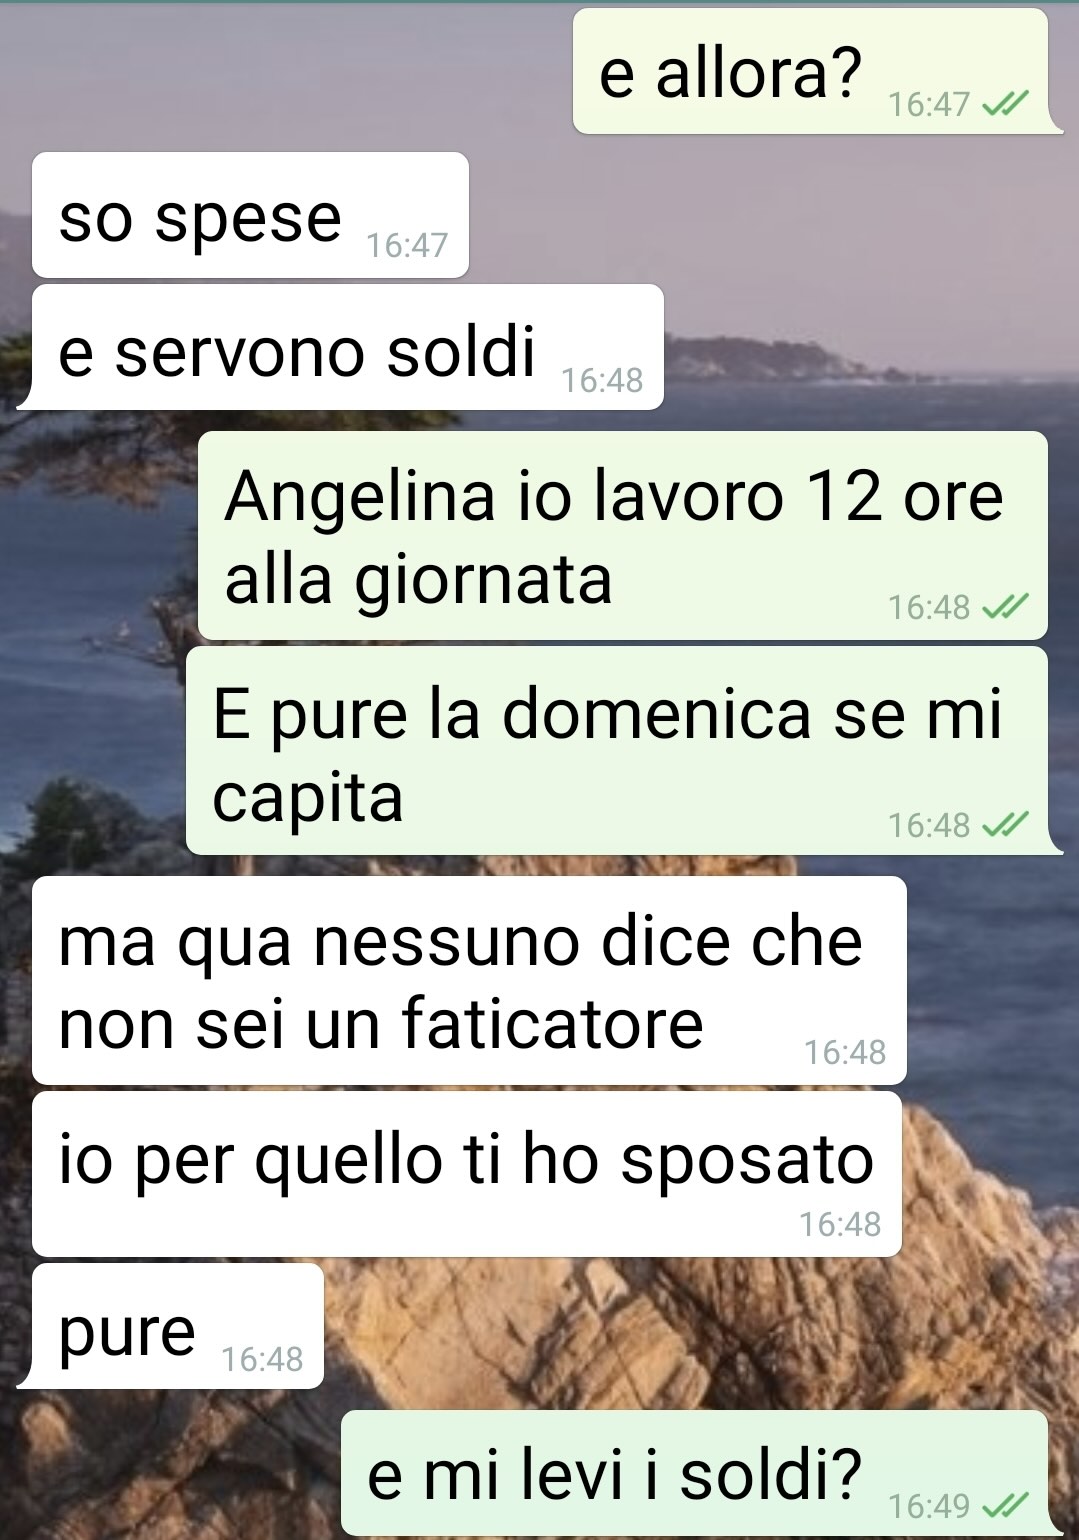Tap the double check marks on "e allora?"
The image size is (1079, 1540).
[1005, 104]
